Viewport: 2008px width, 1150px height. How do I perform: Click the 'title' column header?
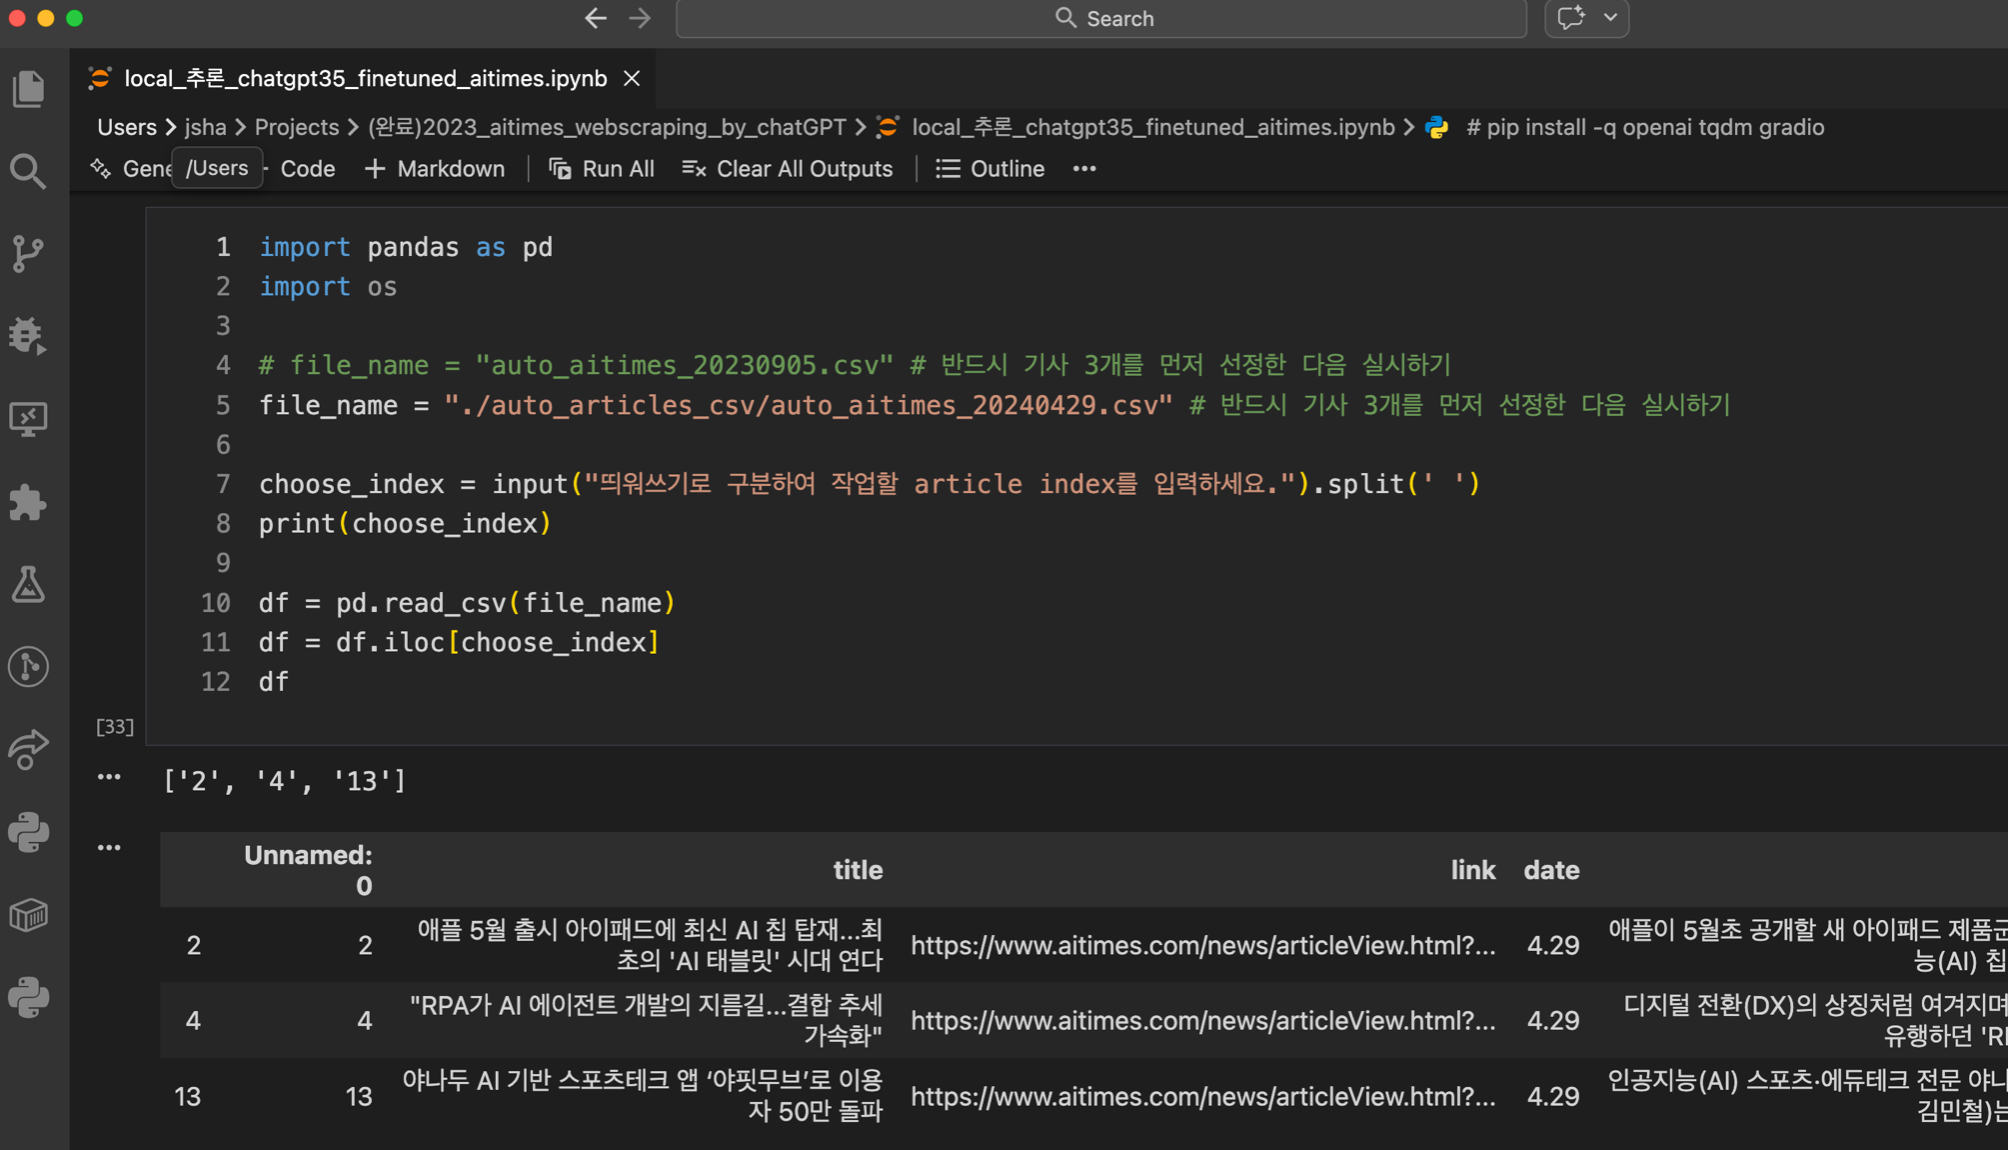pos(858,870)
